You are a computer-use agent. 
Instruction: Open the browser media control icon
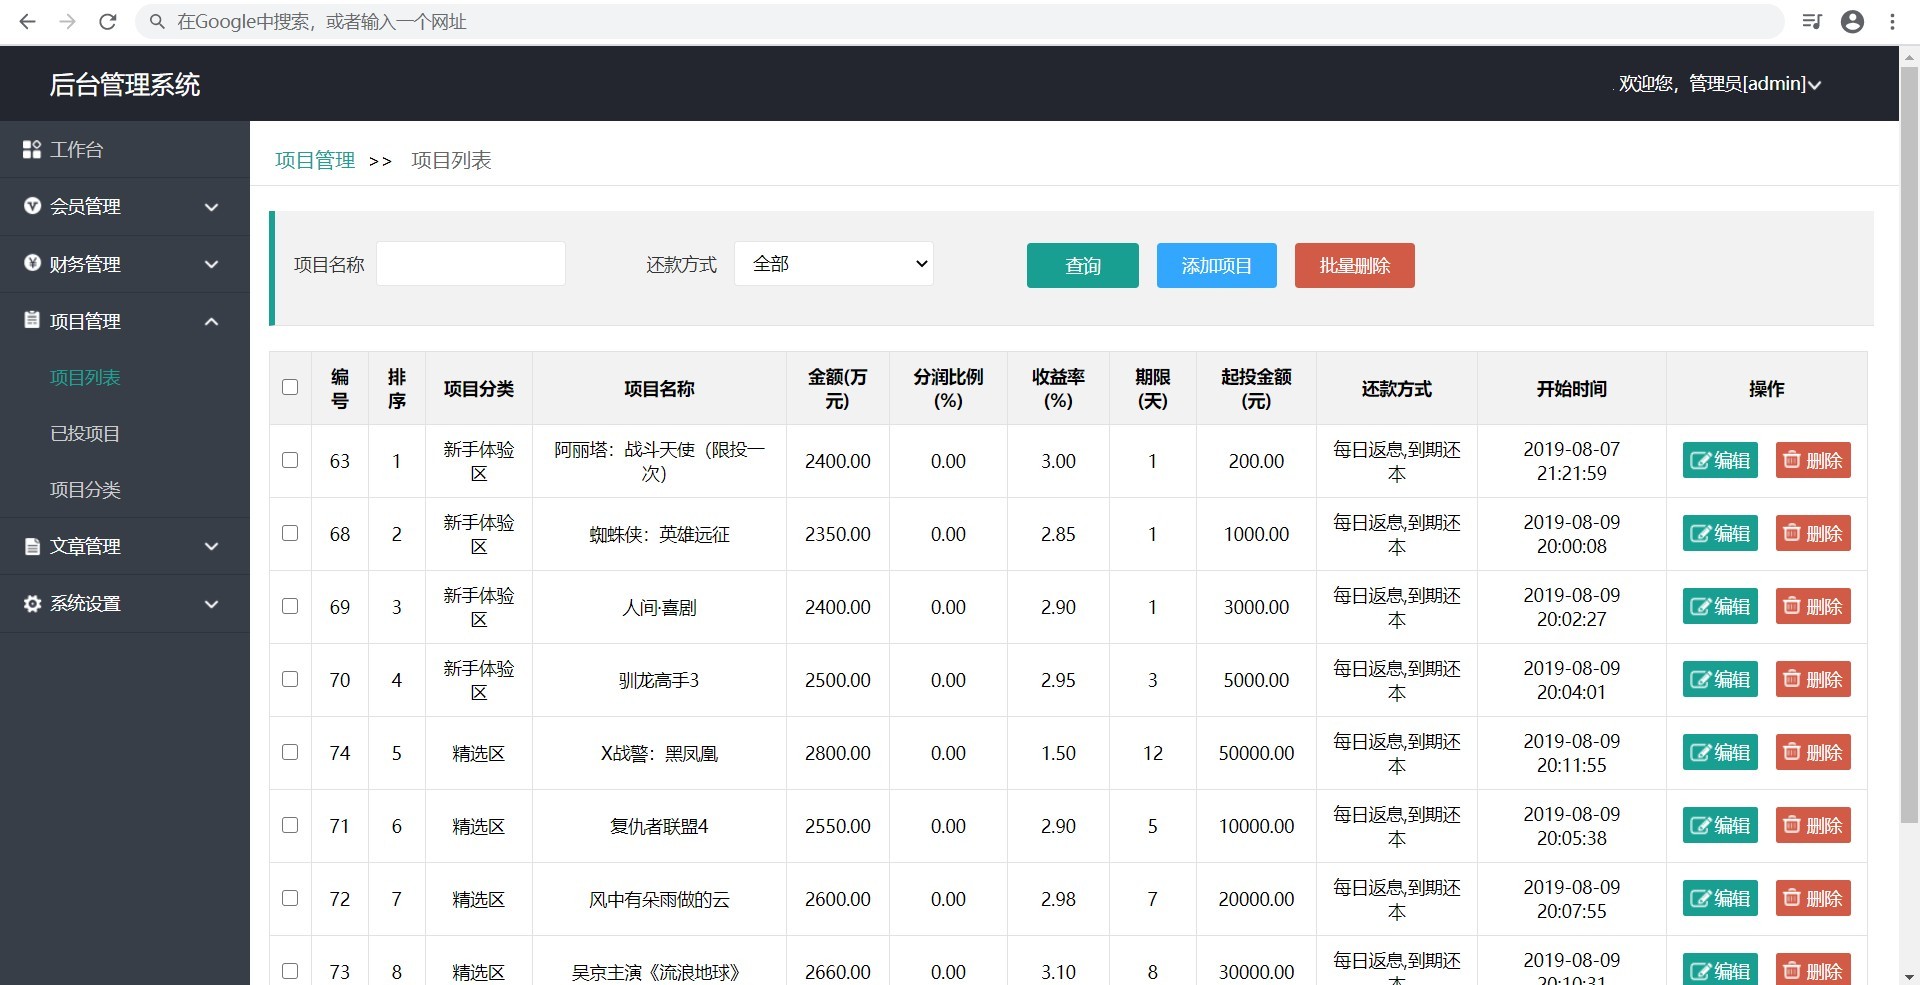click(1812, 21)
